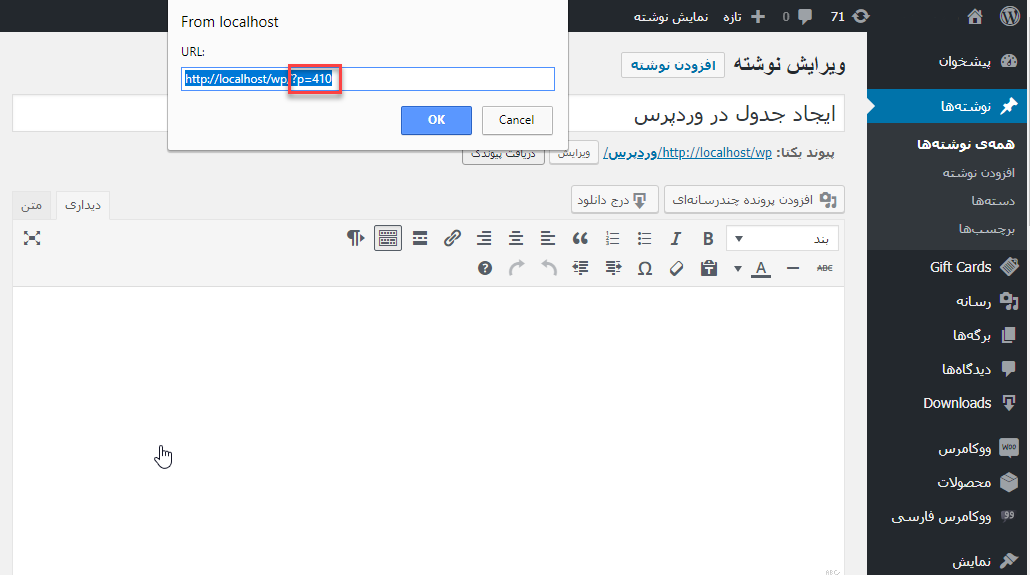This screenshot has height=575, width=1030.
Task: Redo the last edit
Action: (516, 268)
